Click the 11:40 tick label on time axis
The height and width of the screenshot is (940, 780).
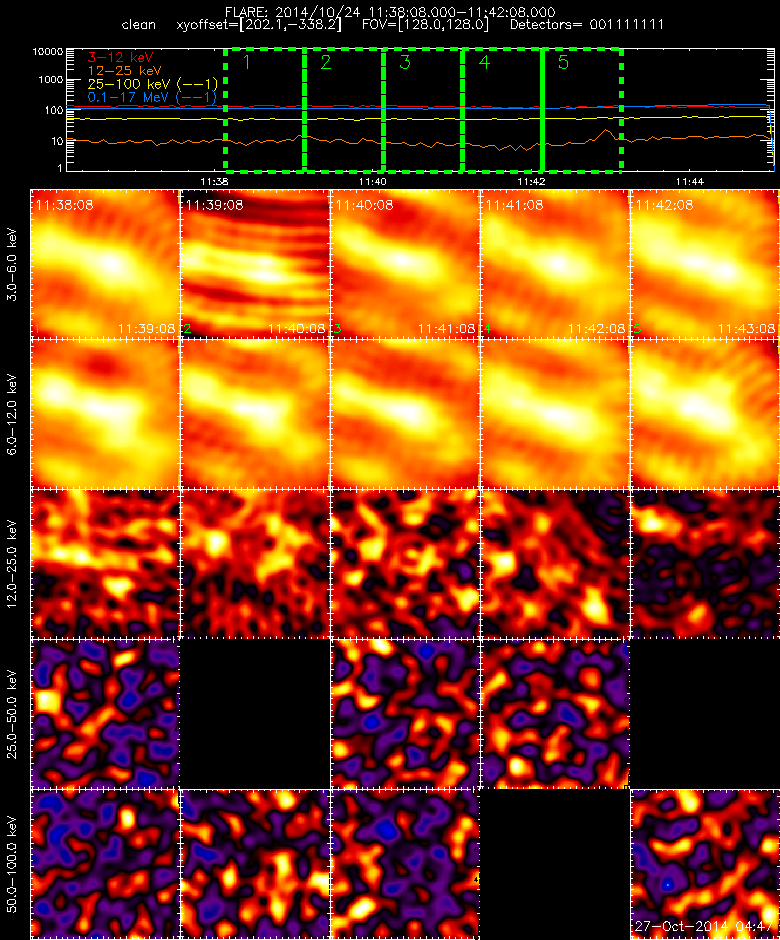(x=372, y=181)
